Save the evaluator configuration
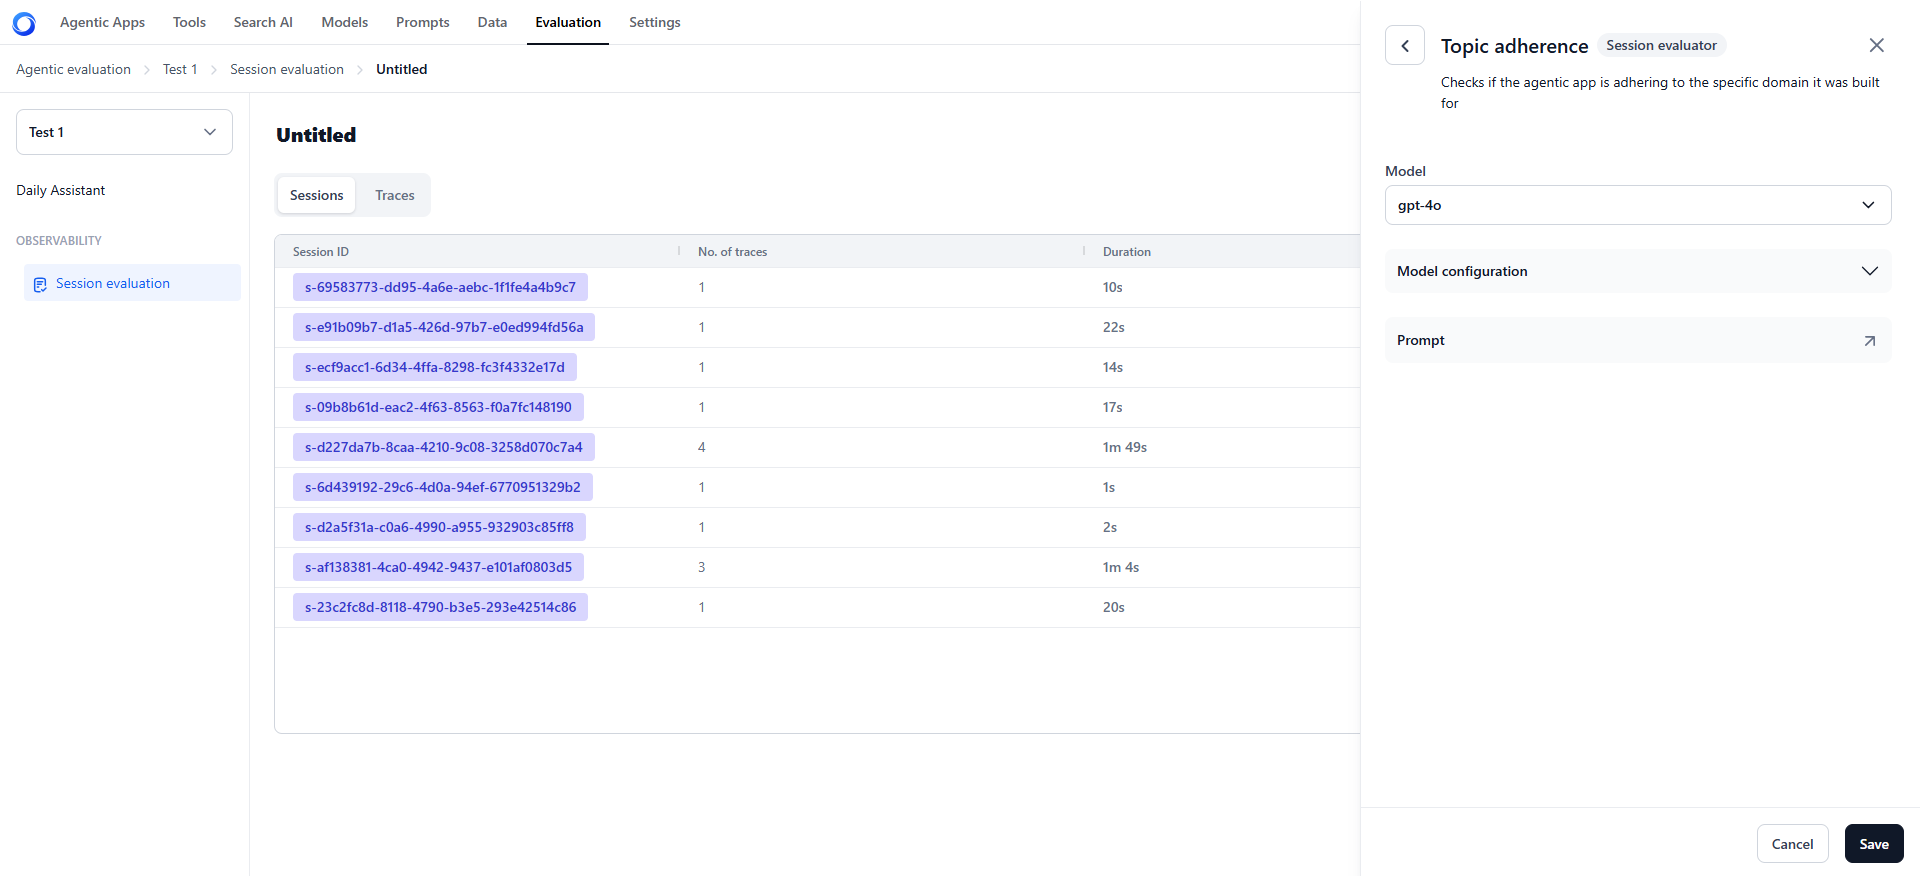Viewport: 1920px width, 876px height. [x=1874, y=844]
